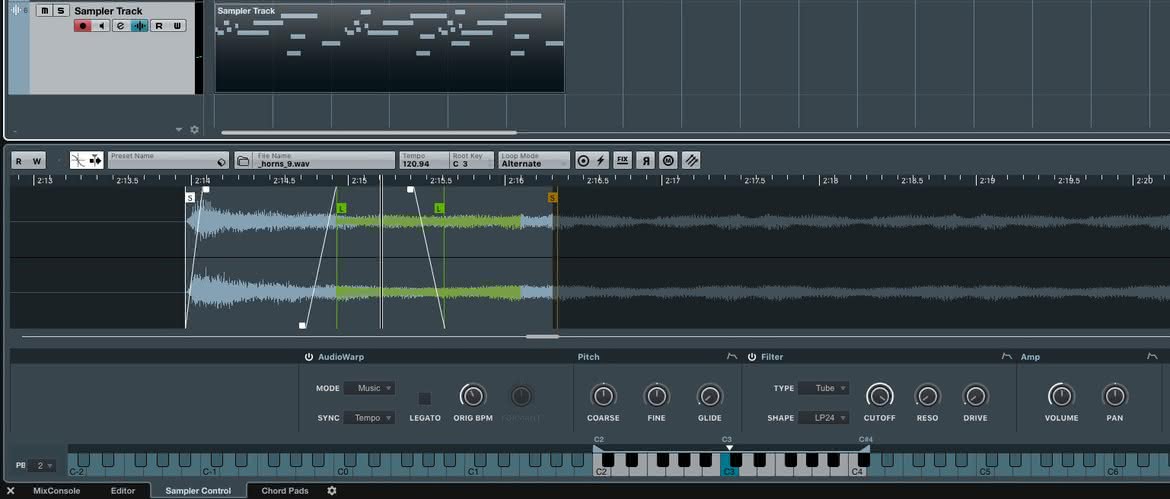Image resolution: width=1170 pixels, height=499 pixels.
Task: Click the first green loop L marker
Action: (341, 209)
